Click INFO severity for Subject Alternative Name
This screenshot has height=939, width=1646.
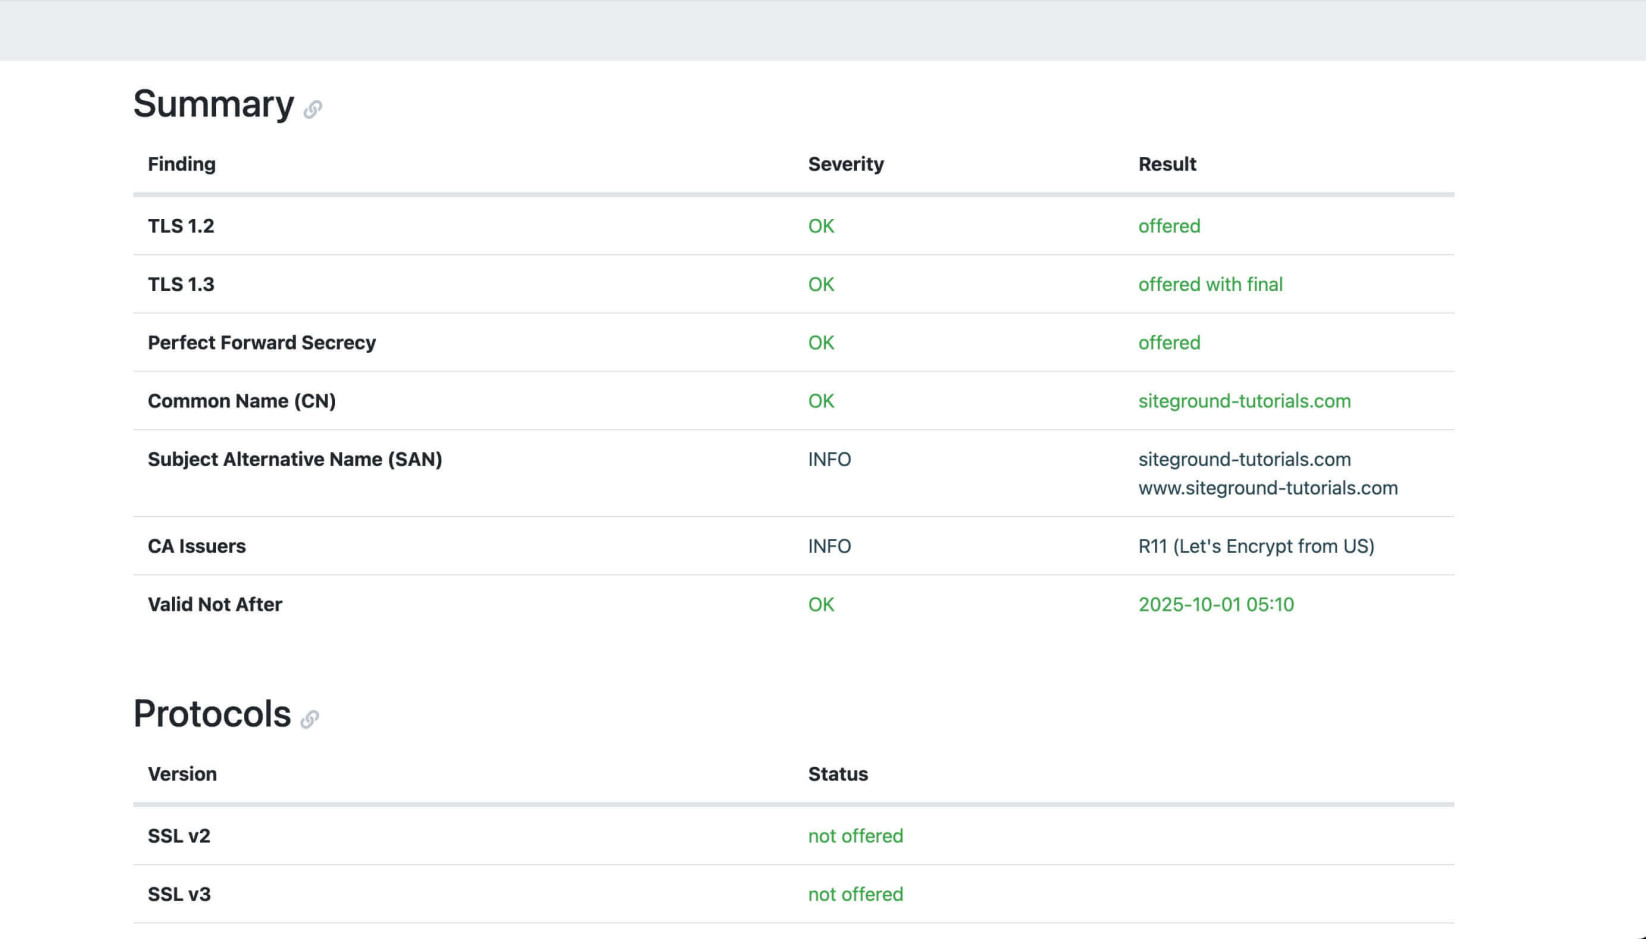point(830,459)
